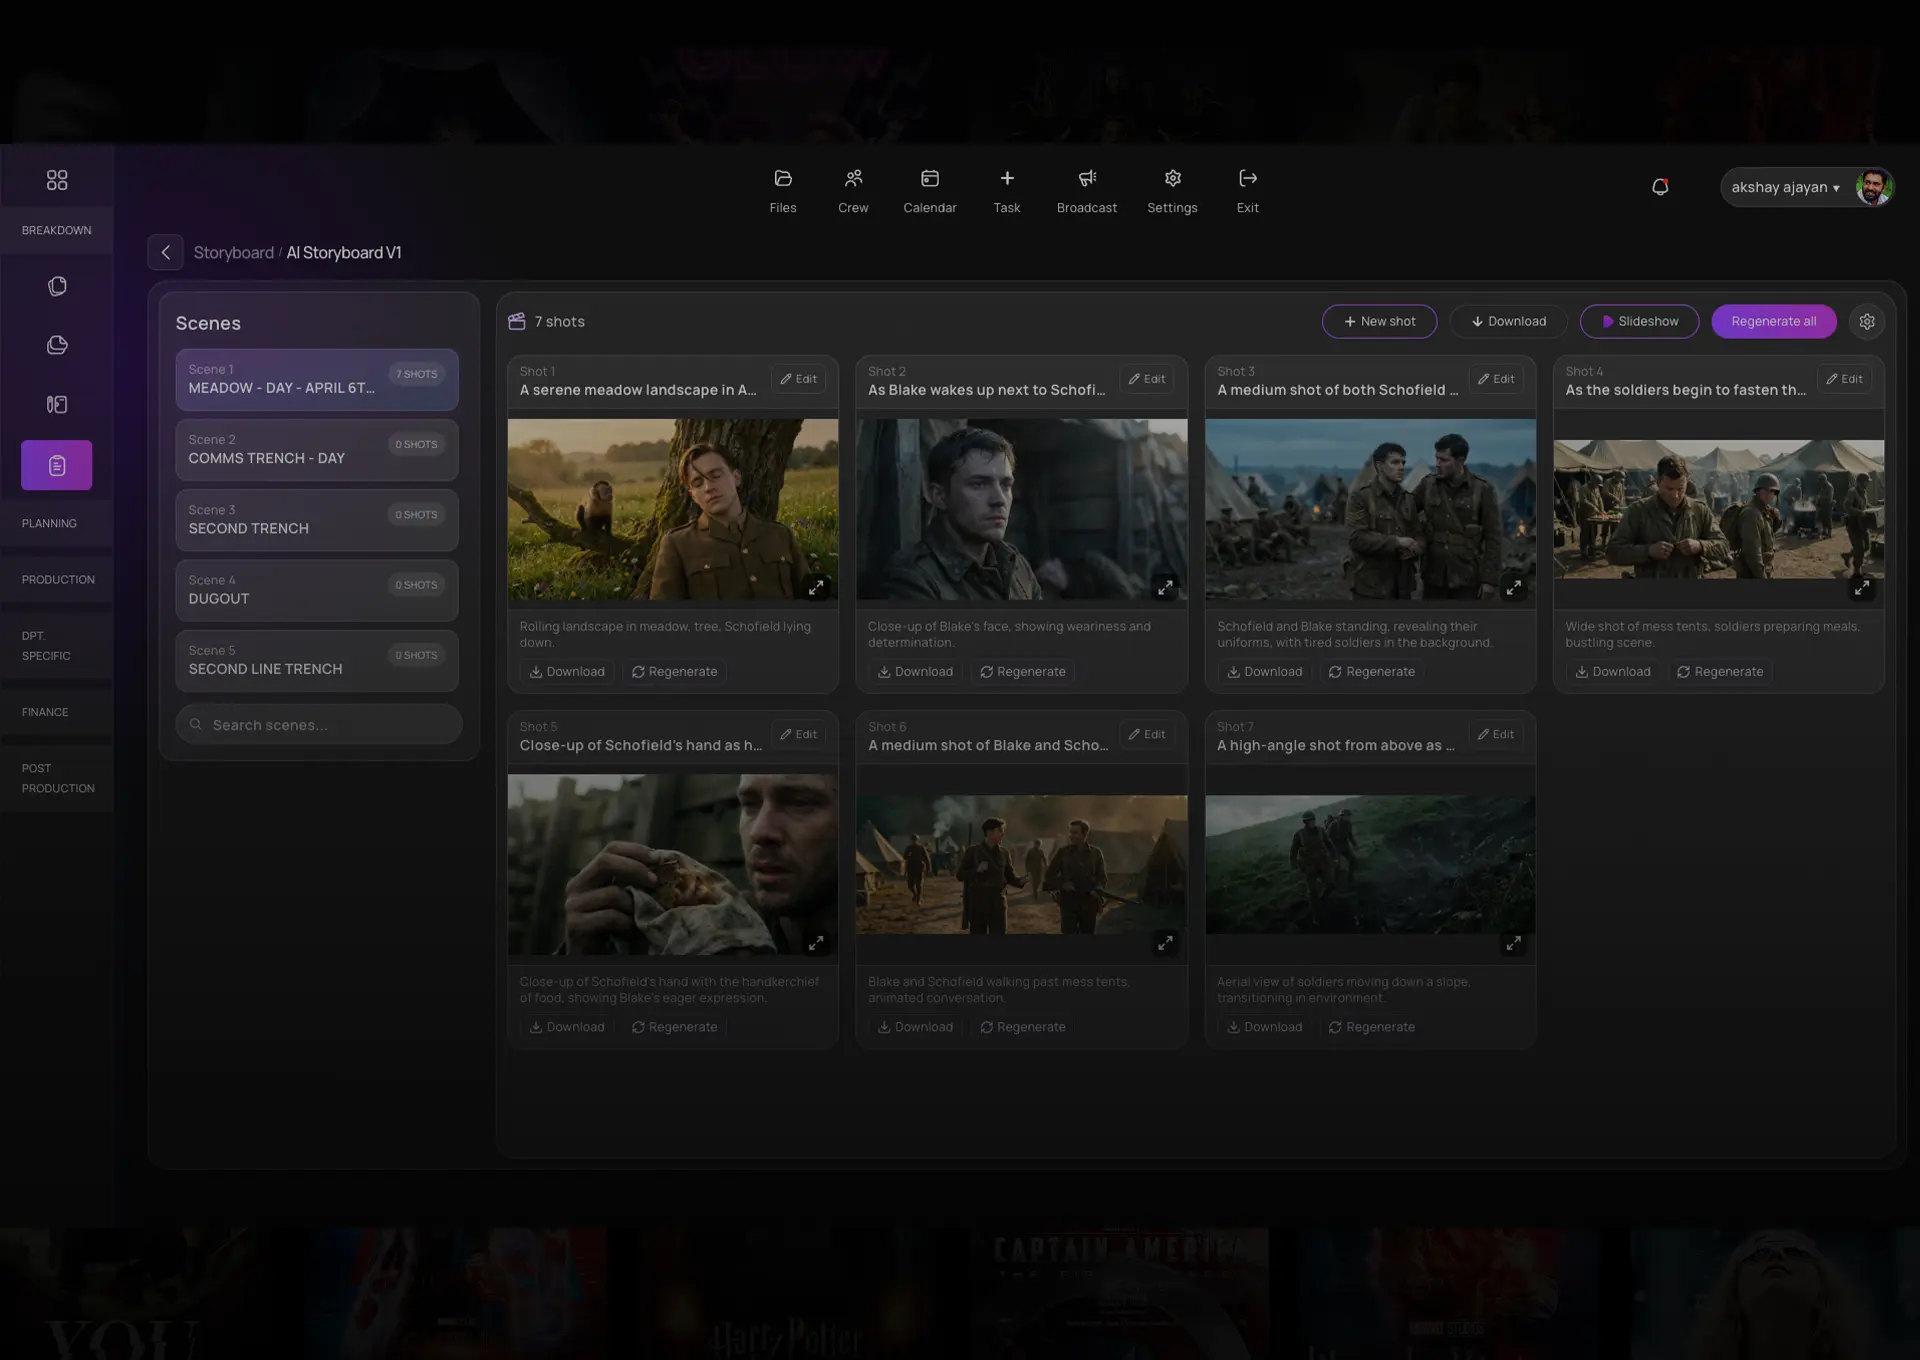Image resolution: width=1920 pixels, height=1360 pixels.
Task: Click Regenerate all button
Action: point(1774,322)
